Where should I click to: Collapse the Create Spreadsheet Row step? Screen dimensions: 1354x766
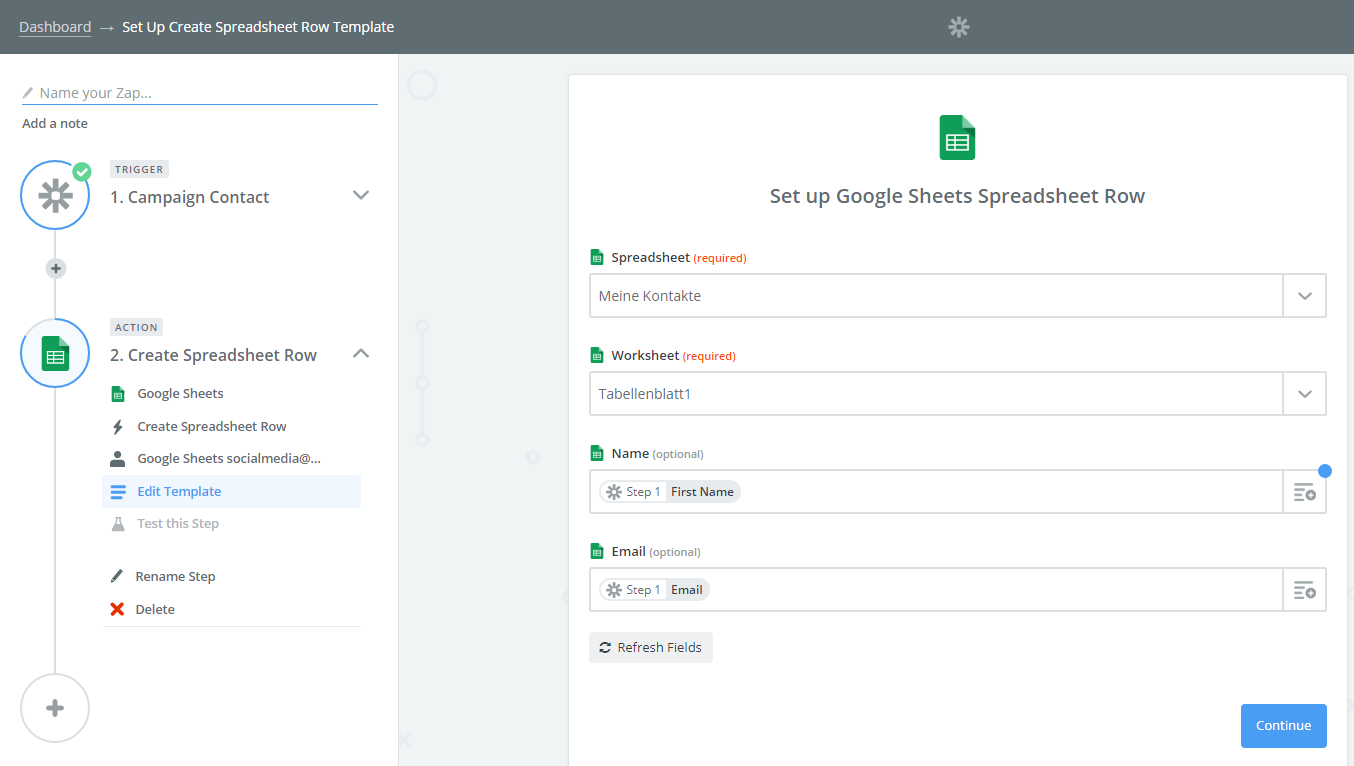coord(361,353)
